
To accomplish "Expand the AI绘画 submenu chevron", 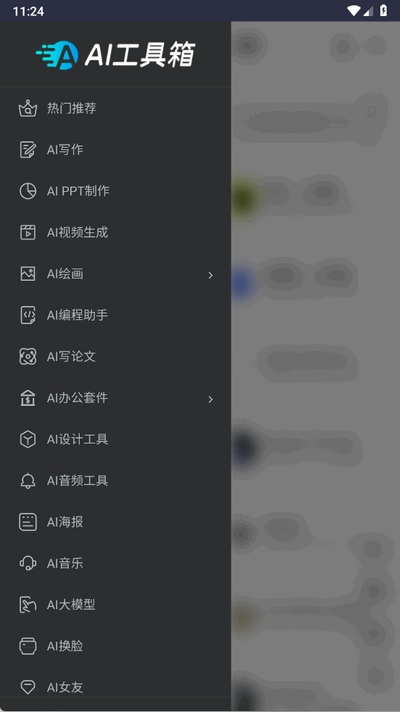I will (210, 275).
